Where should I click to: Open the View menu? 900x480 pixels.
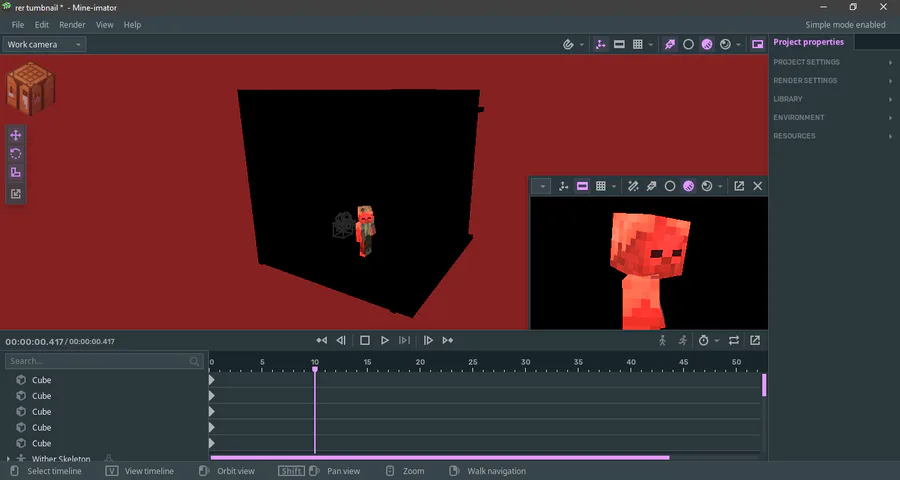[x=104, y=25]
